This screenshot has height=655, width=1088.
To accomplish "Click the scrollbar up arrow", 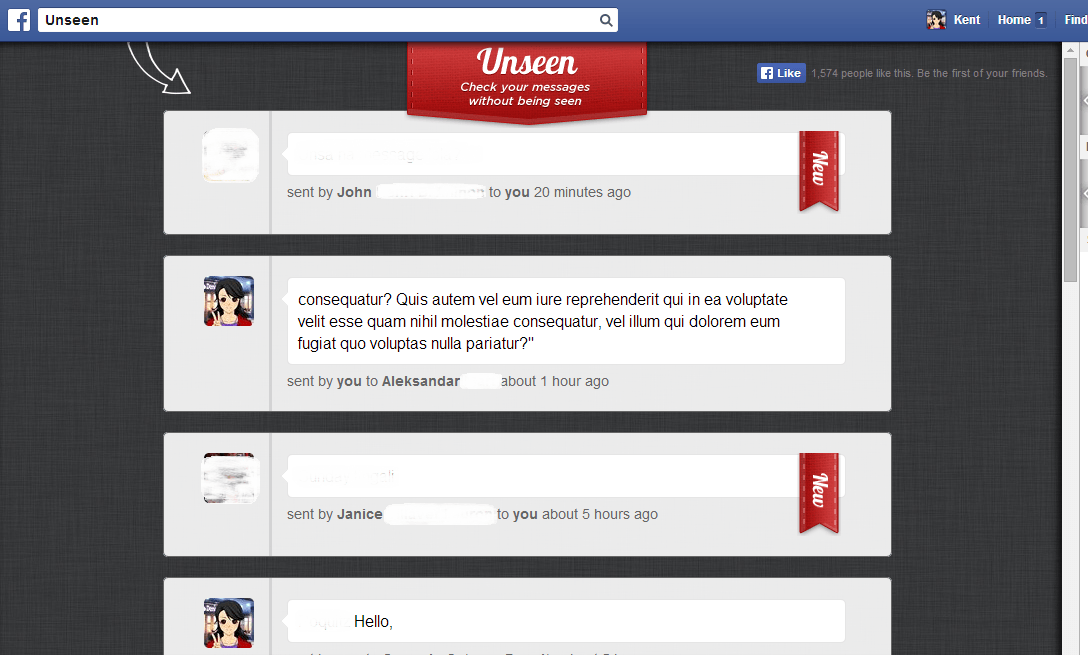I will pos(1070,50).
